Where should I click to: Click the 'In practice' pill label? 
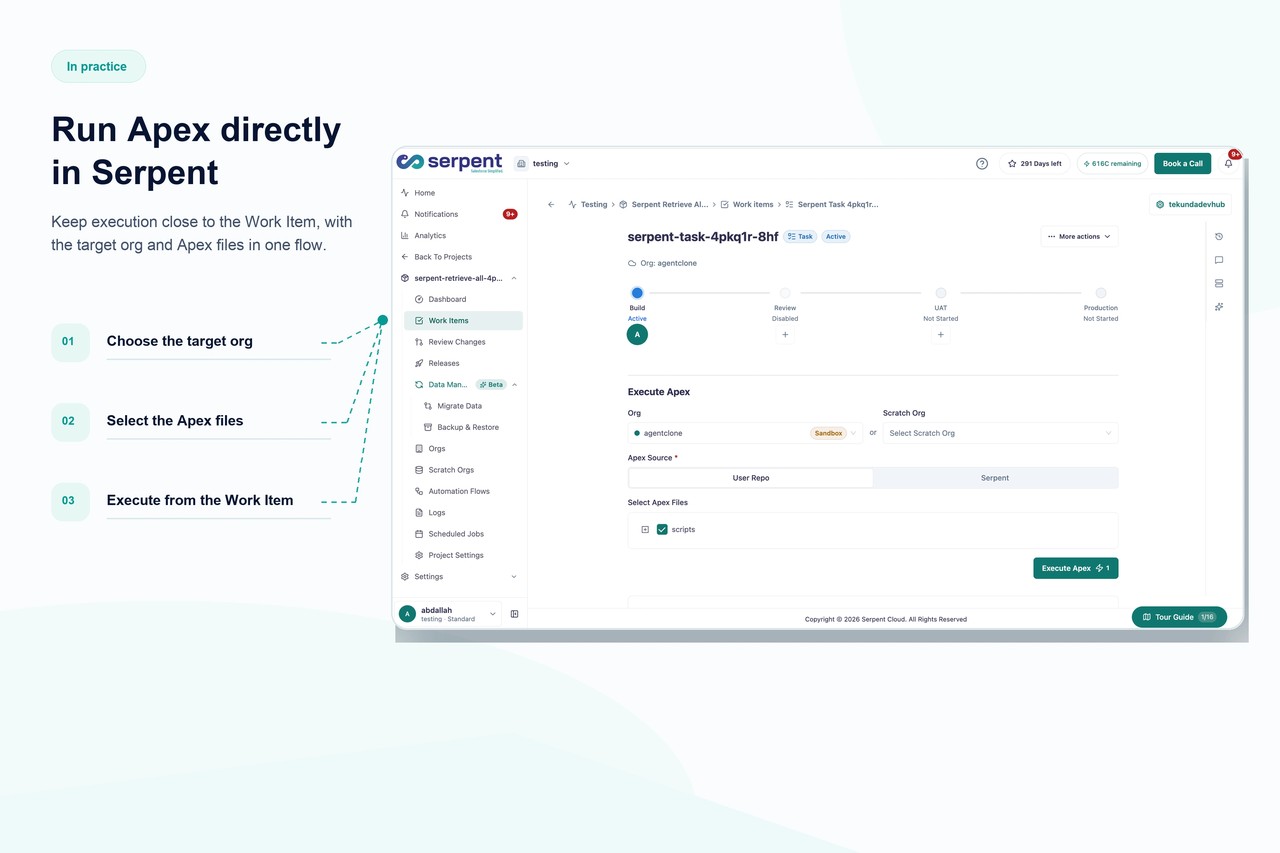click(x=97, y=66)
